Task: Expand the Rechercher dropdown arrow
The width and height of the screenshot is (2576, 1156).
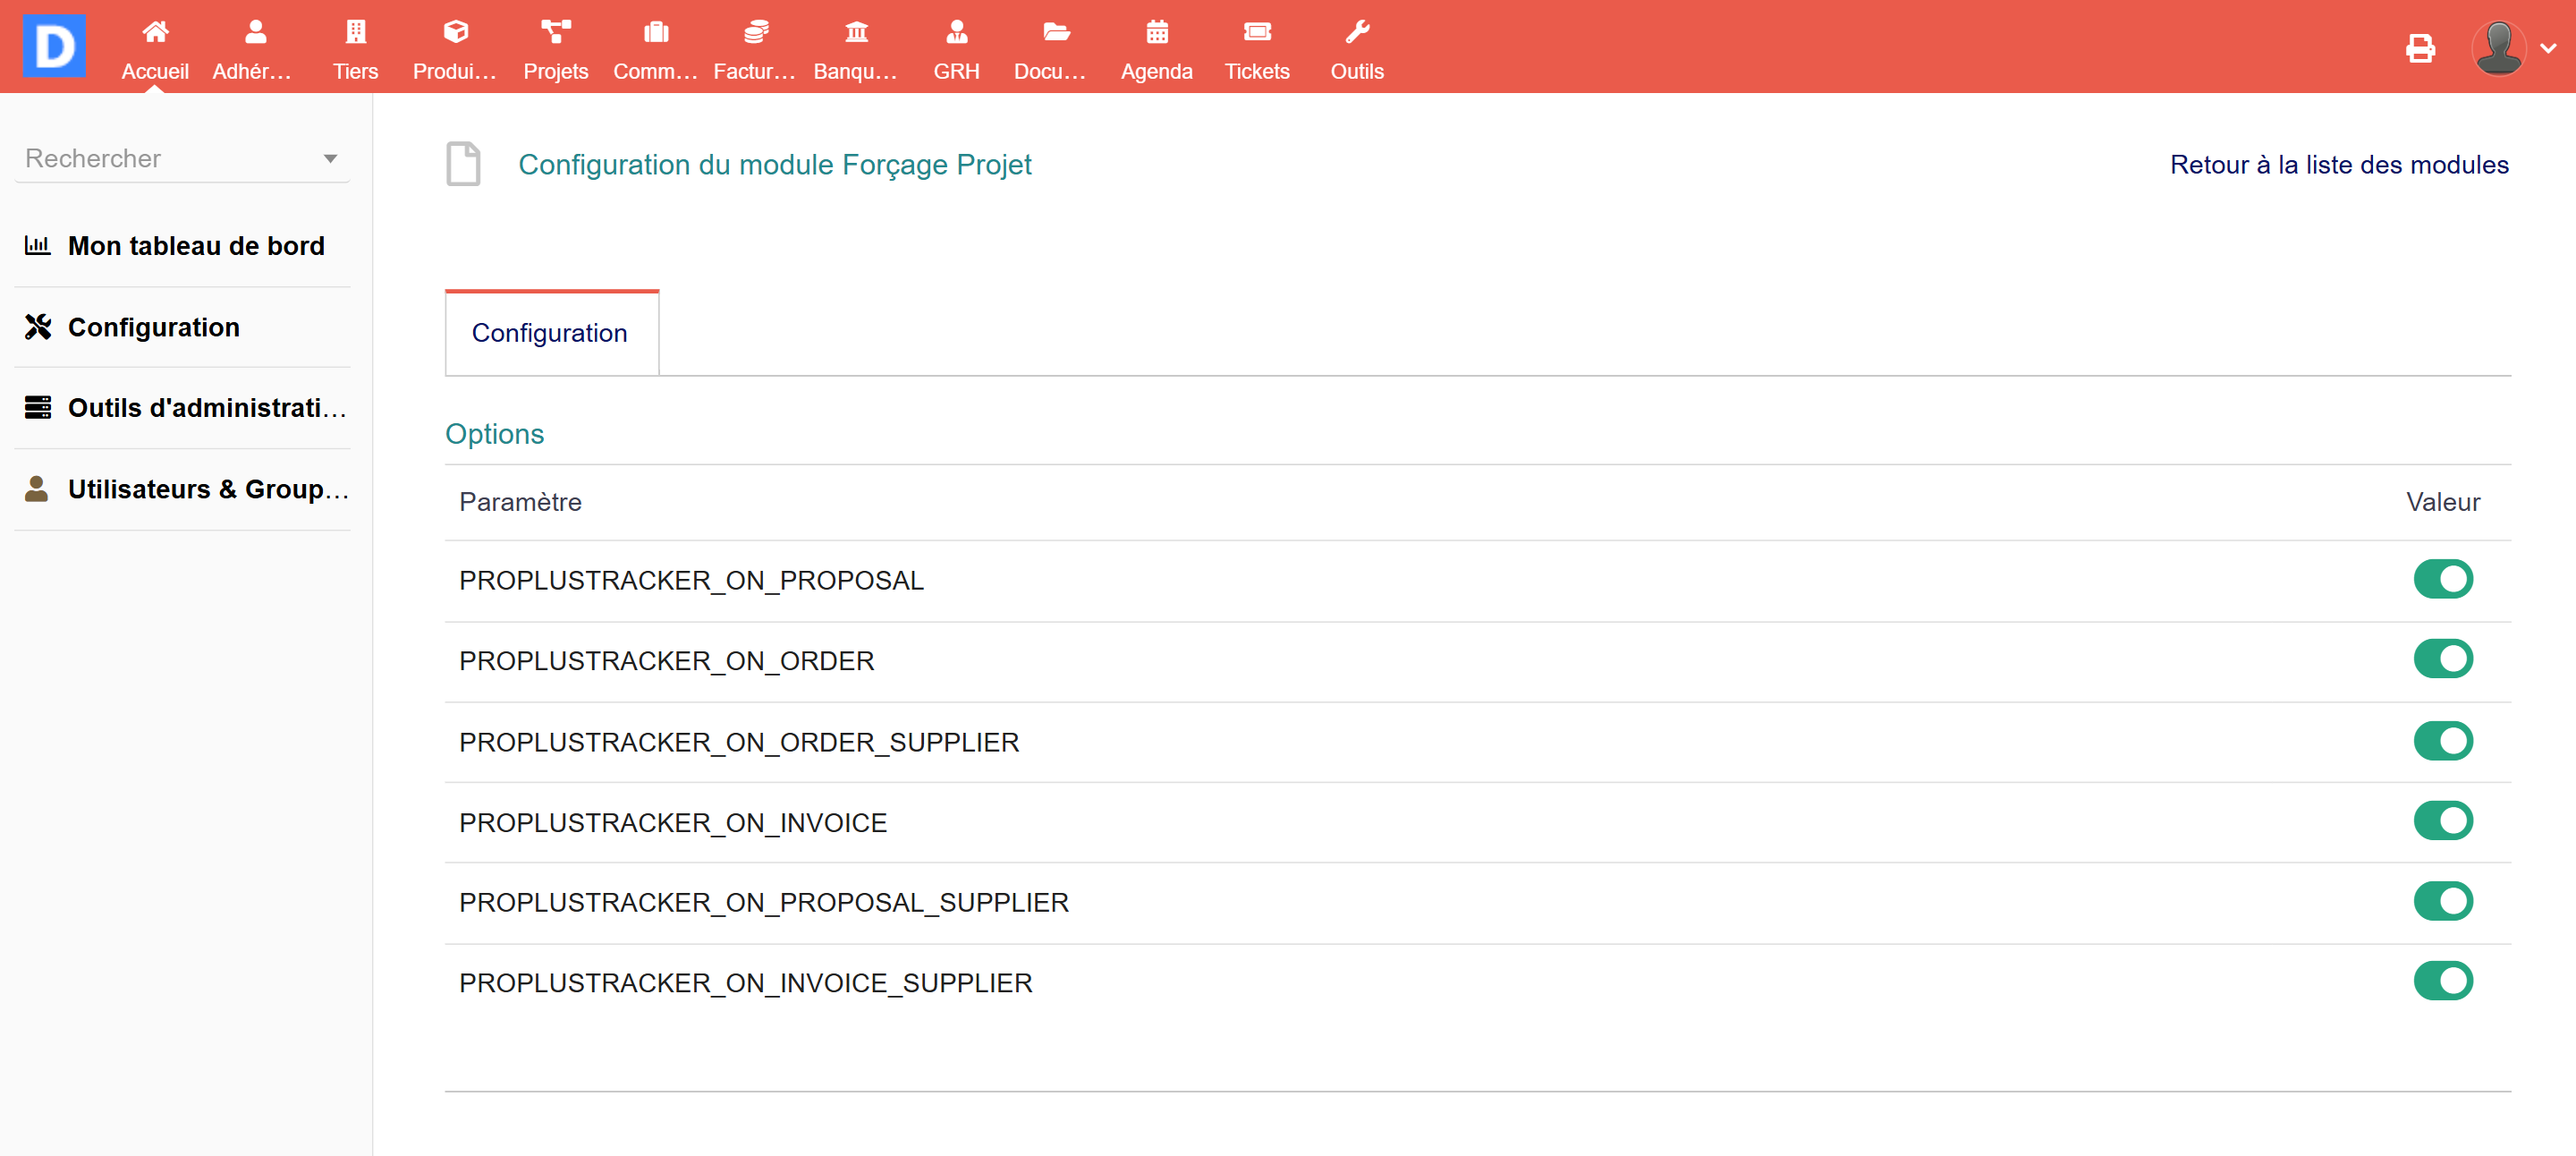Action: click(x=330, y=159)
